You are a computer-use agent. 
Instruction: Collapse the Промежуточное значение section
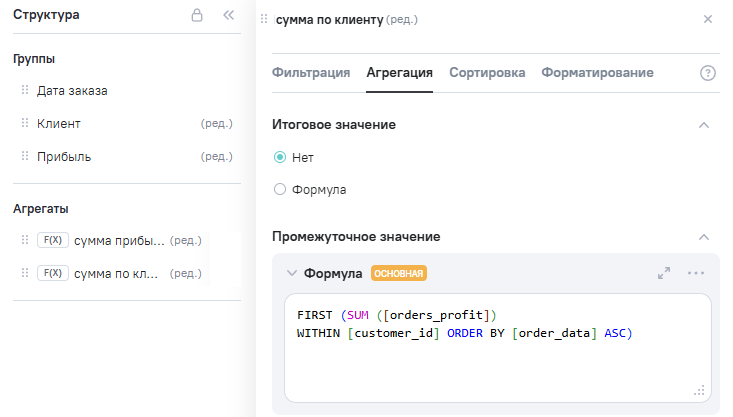pos(704,237)
